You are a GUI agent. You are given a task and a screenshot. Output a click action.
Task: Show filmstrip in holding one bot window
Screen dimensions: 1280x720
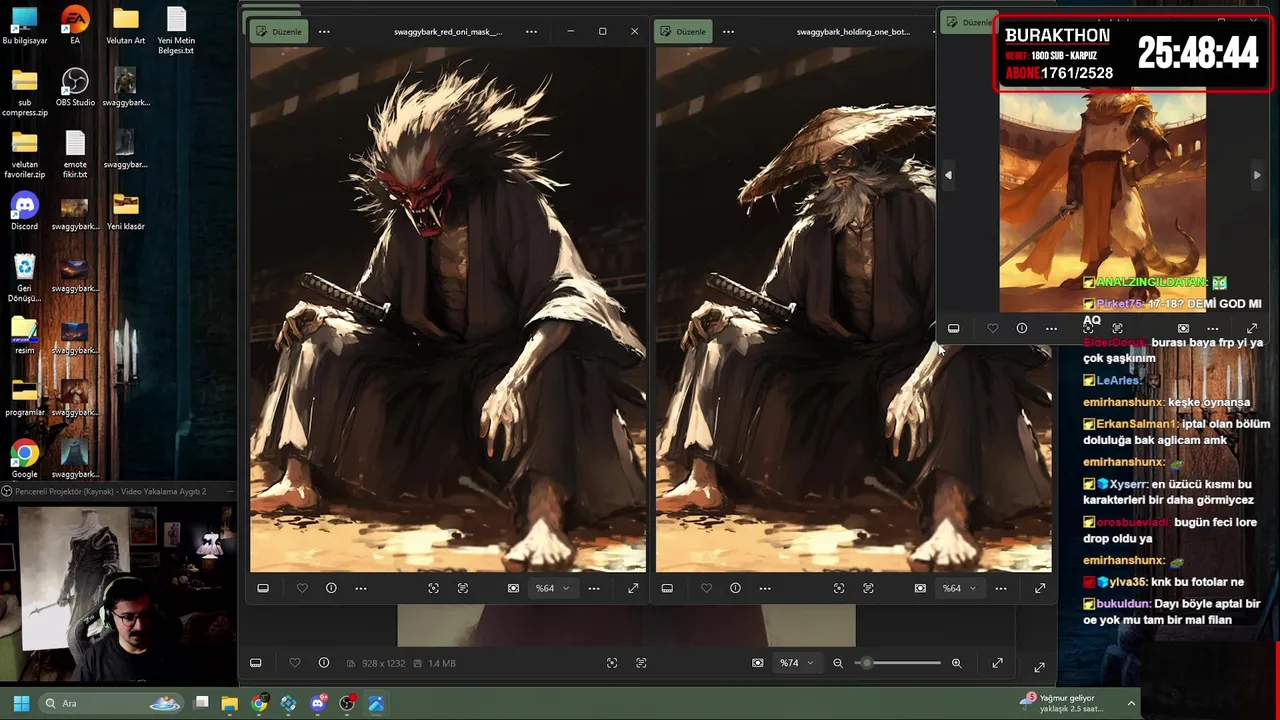click(667, 588)
